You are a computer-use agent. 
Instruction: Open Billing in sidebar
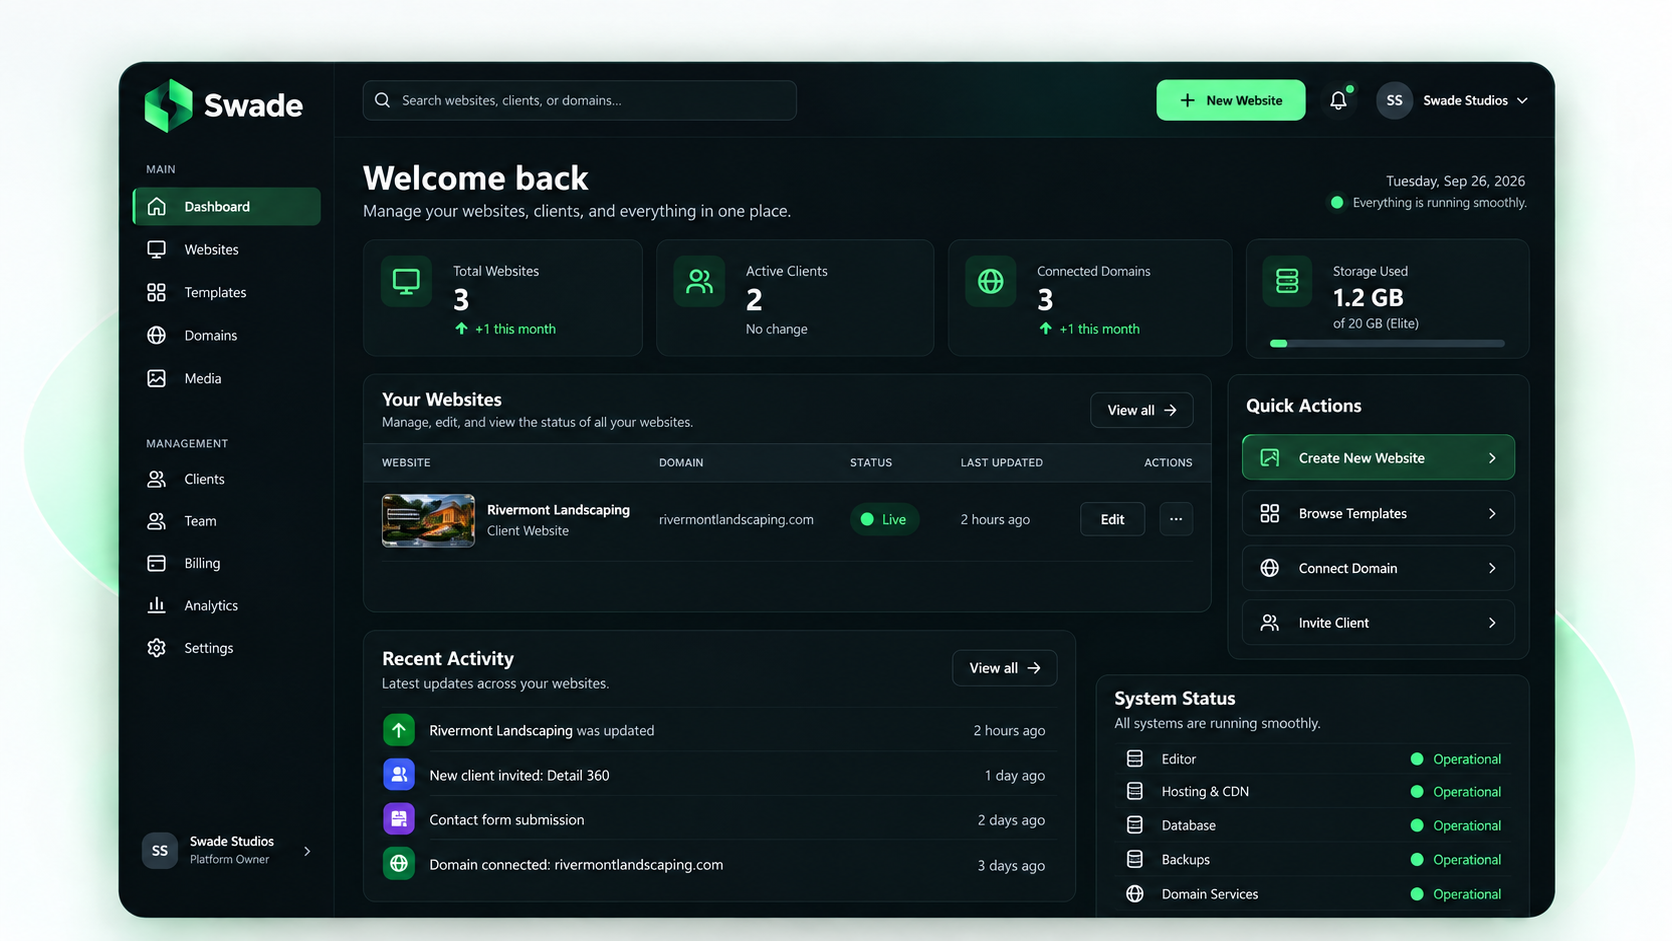(x=227, y=563)
